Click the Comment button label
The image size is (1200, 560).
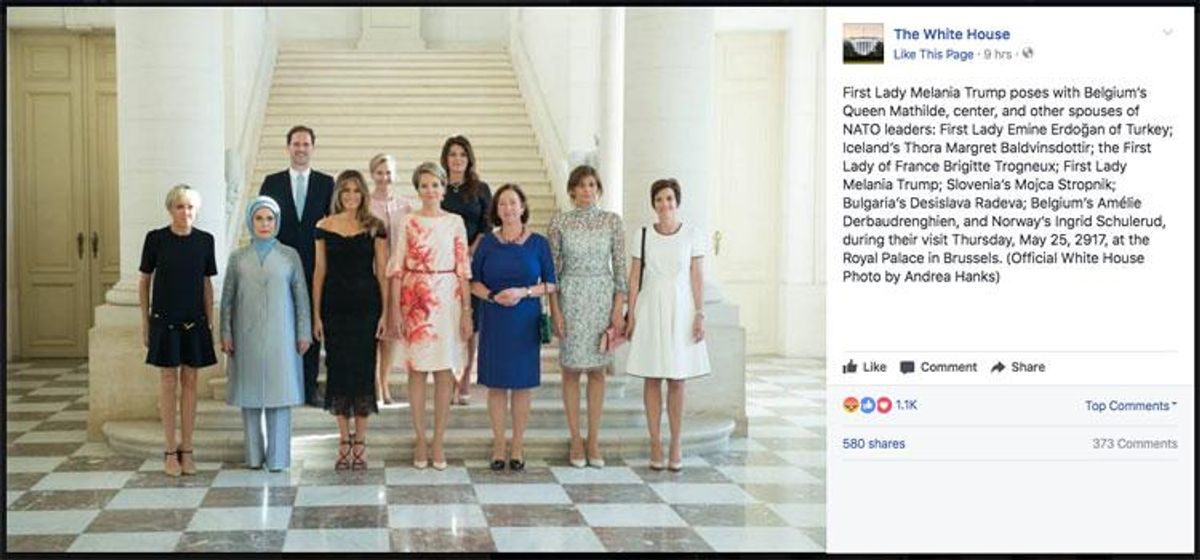[948, 367]
